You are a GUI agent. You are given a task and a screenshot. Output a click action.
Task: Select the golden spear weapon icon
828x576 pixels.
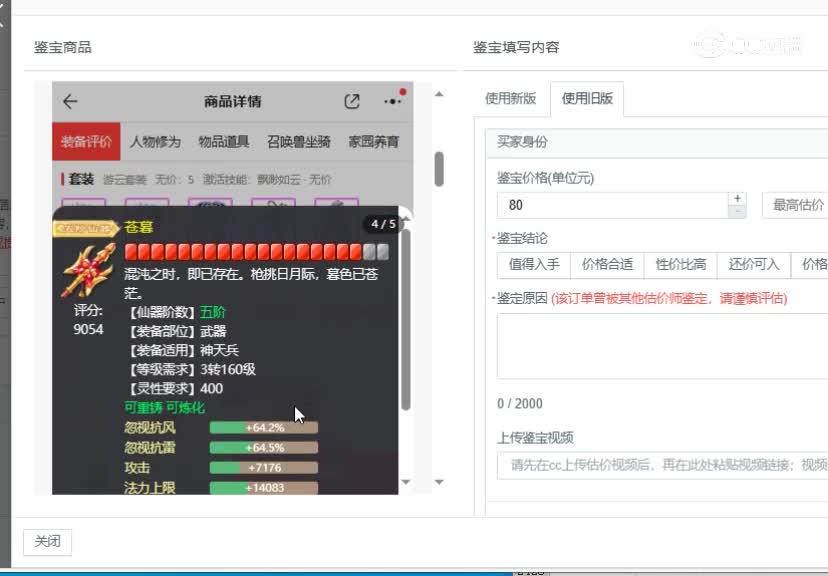(x=89, y=274)
